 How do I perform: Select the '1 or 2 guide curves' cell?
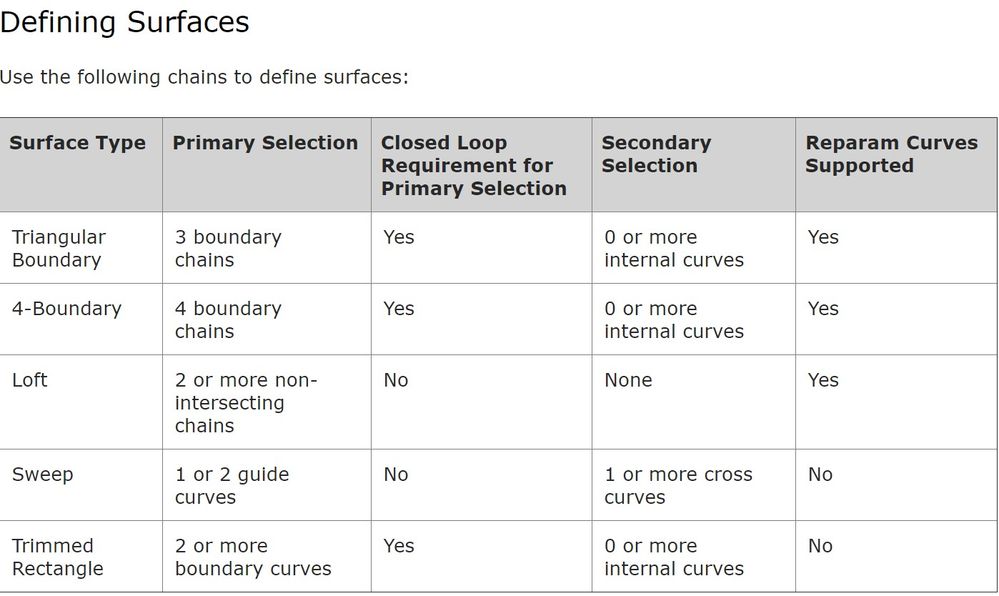pyautogui.click(x=232, y=485)
